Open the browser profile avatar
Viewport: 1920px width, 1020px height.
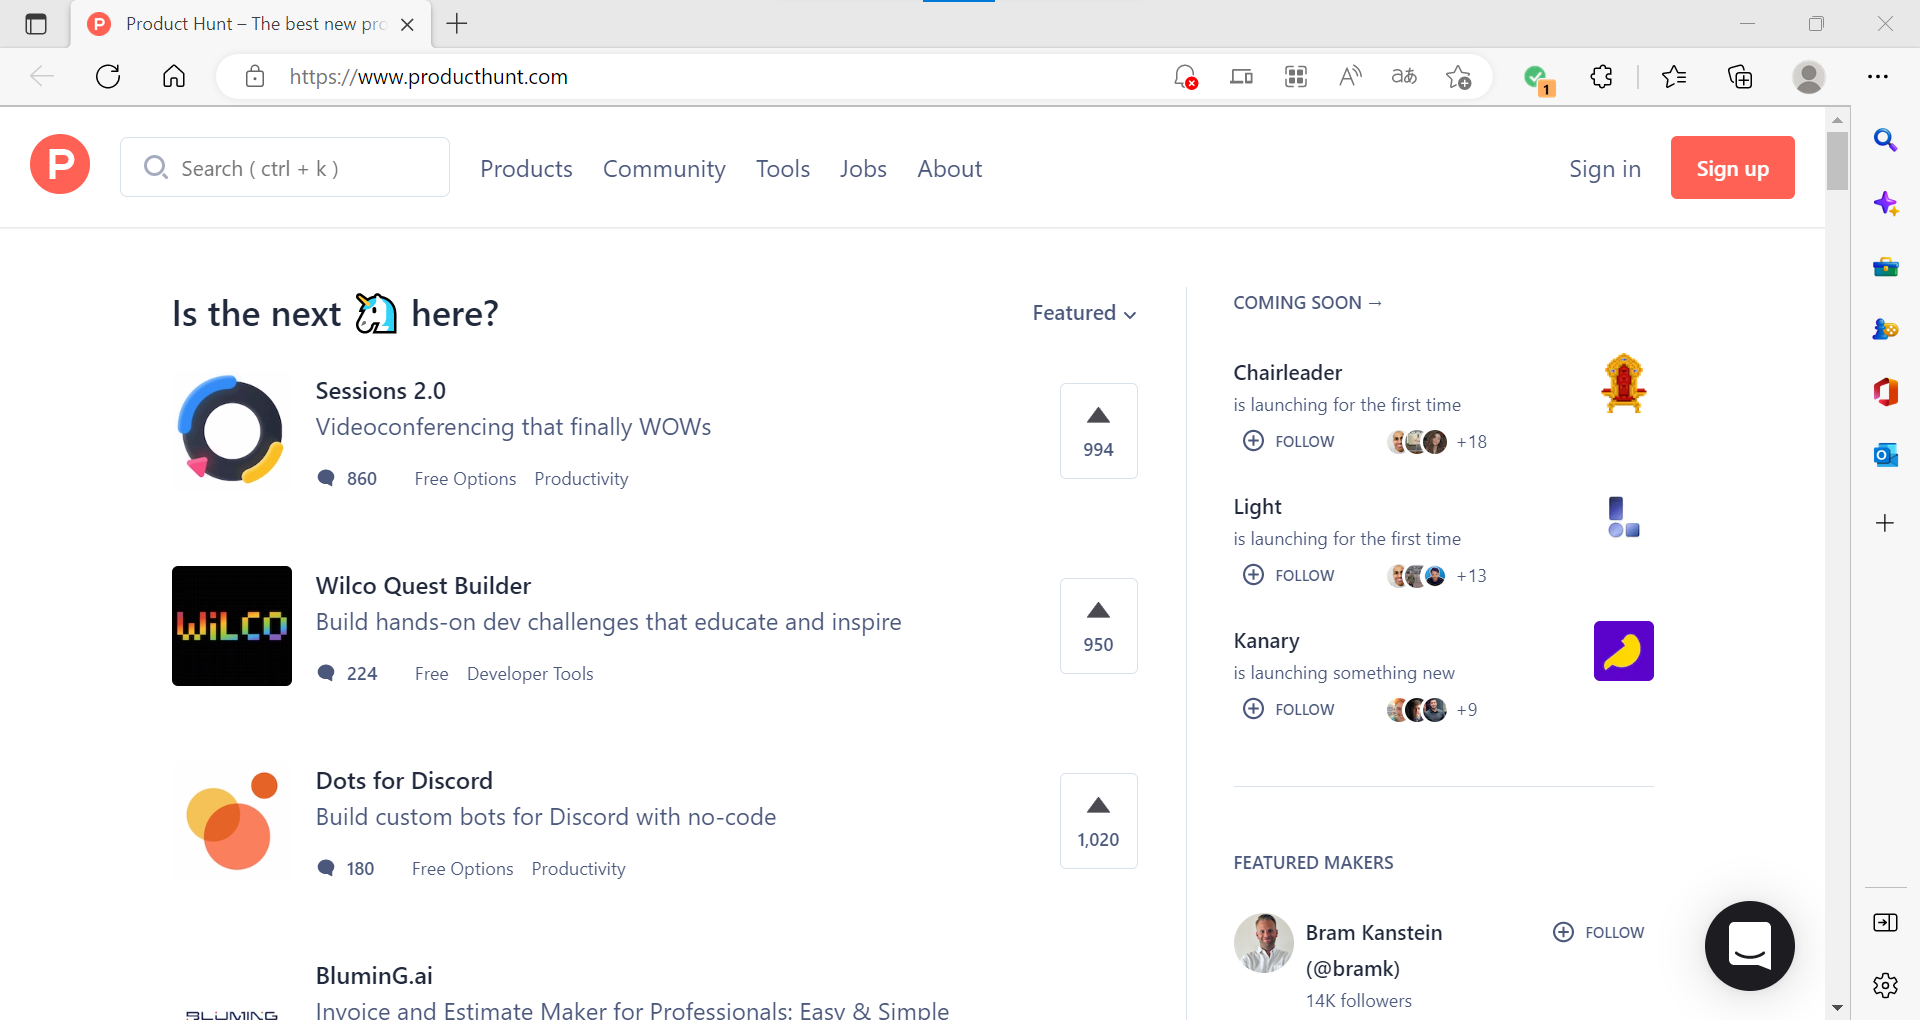[x=1808, y=76]
